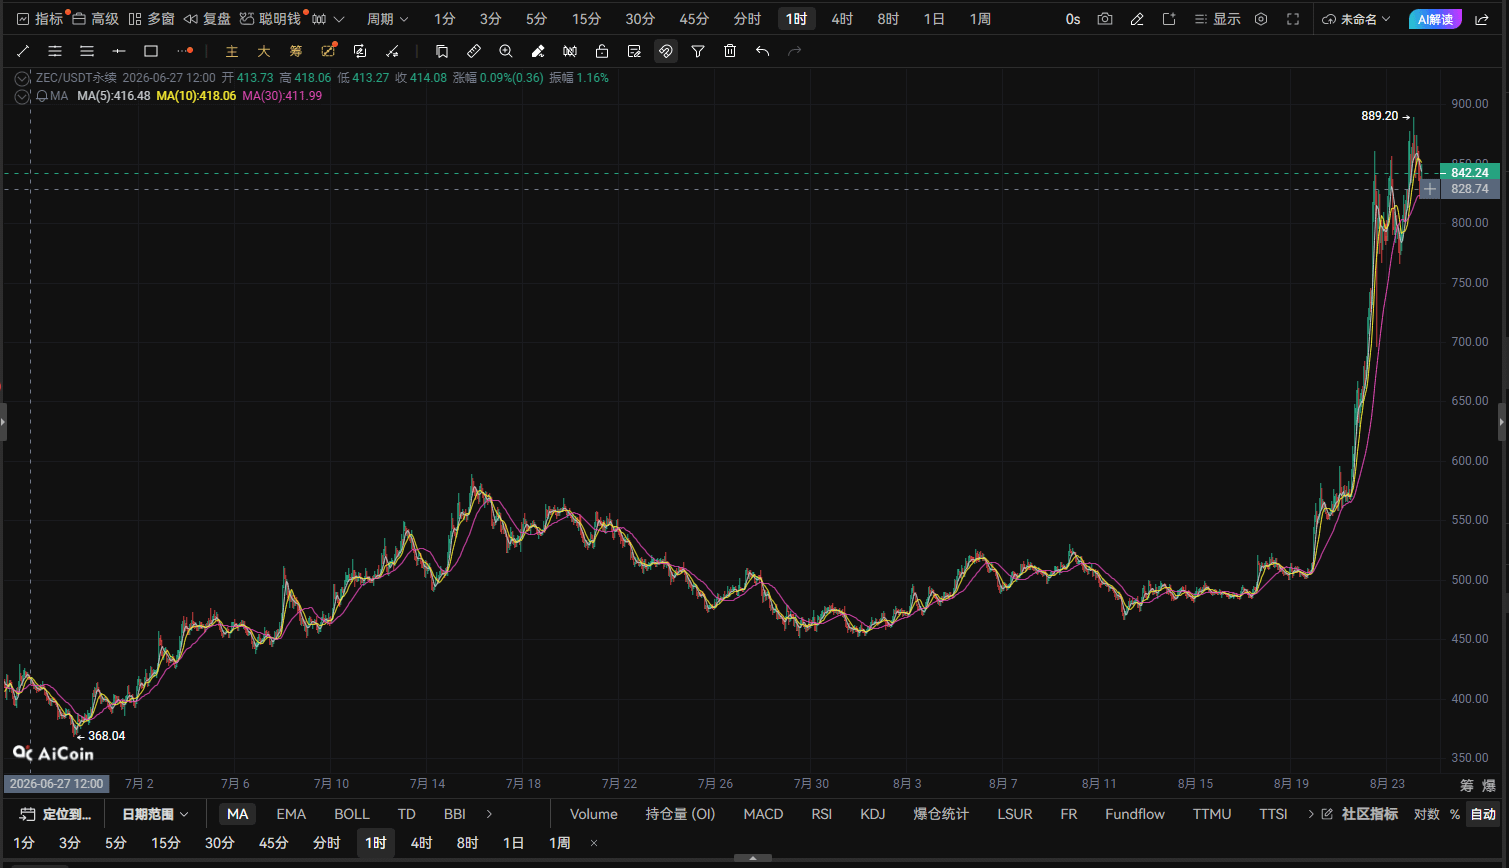Open the AI解读 analysis button
1509x868 pixels.
[1435, 19]
